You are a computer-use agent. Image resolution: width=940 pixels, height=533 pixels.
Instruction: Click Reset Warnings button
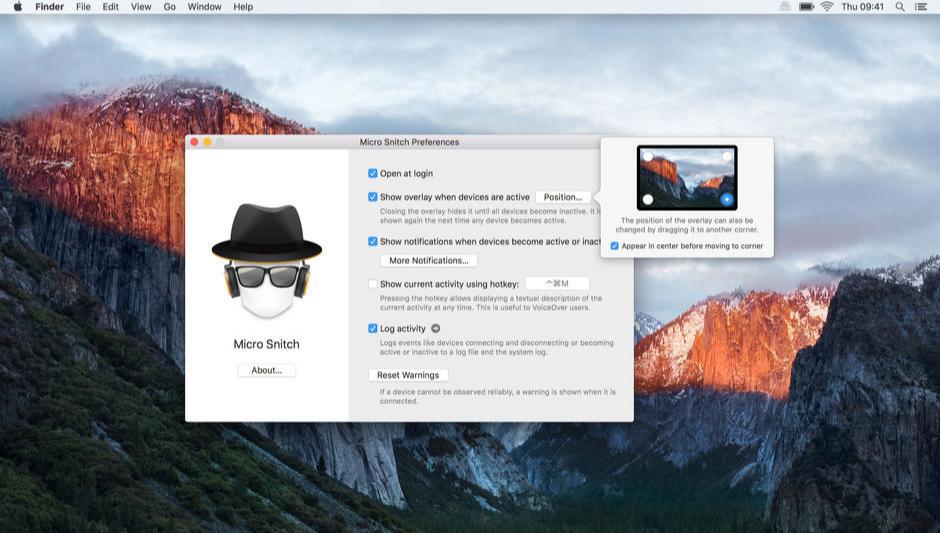[408, 375]
